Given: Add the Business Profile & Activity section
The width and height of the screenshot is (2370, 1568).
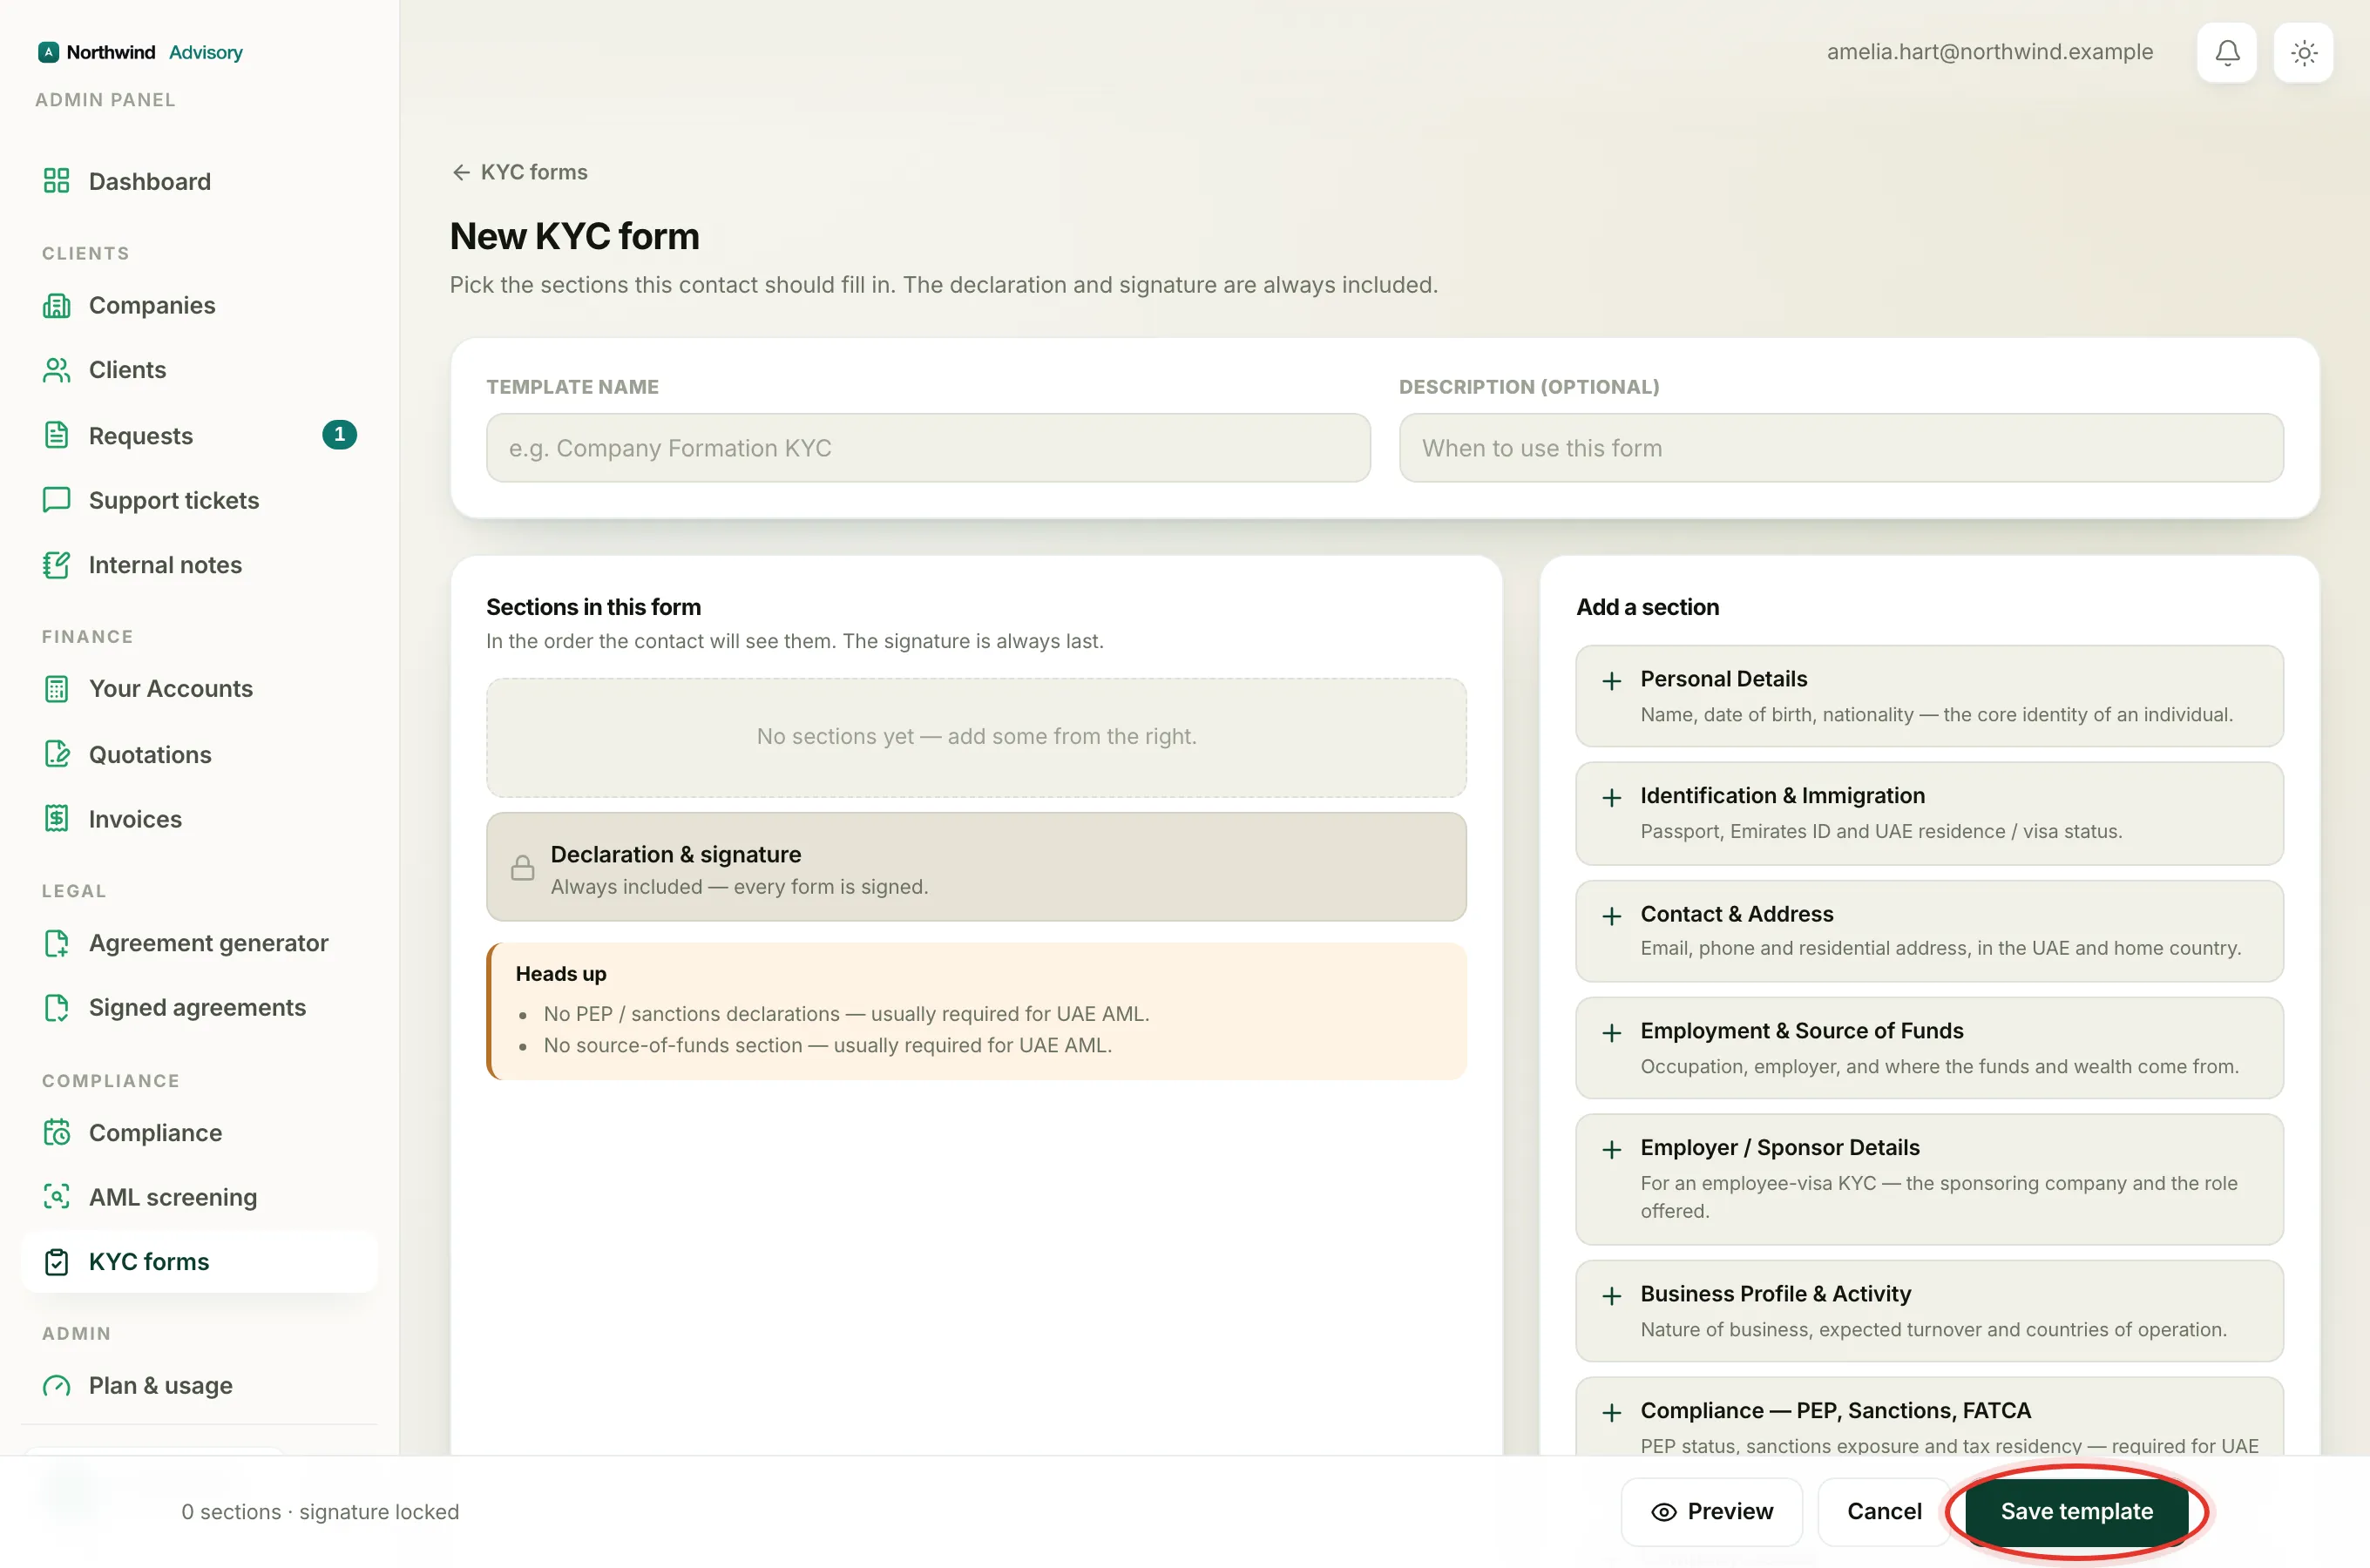Looking at the screenshot, I should (x=1929, y=1311).
